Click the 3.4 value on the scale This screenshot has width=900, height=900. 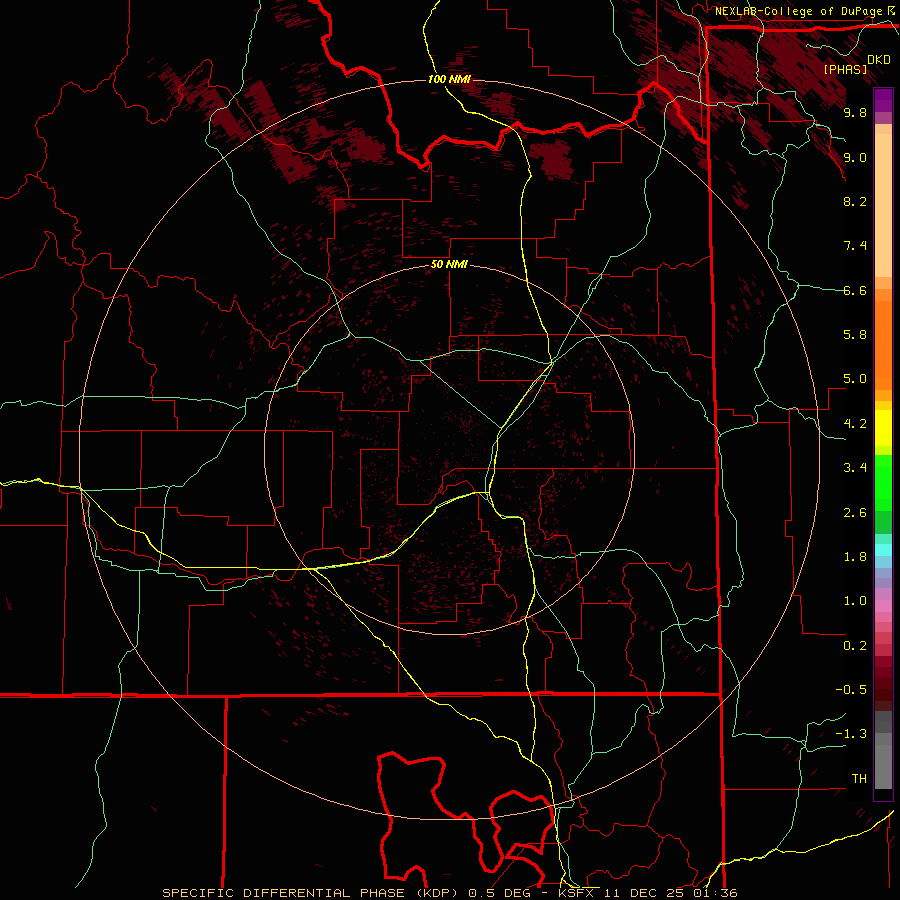(855, 468)
